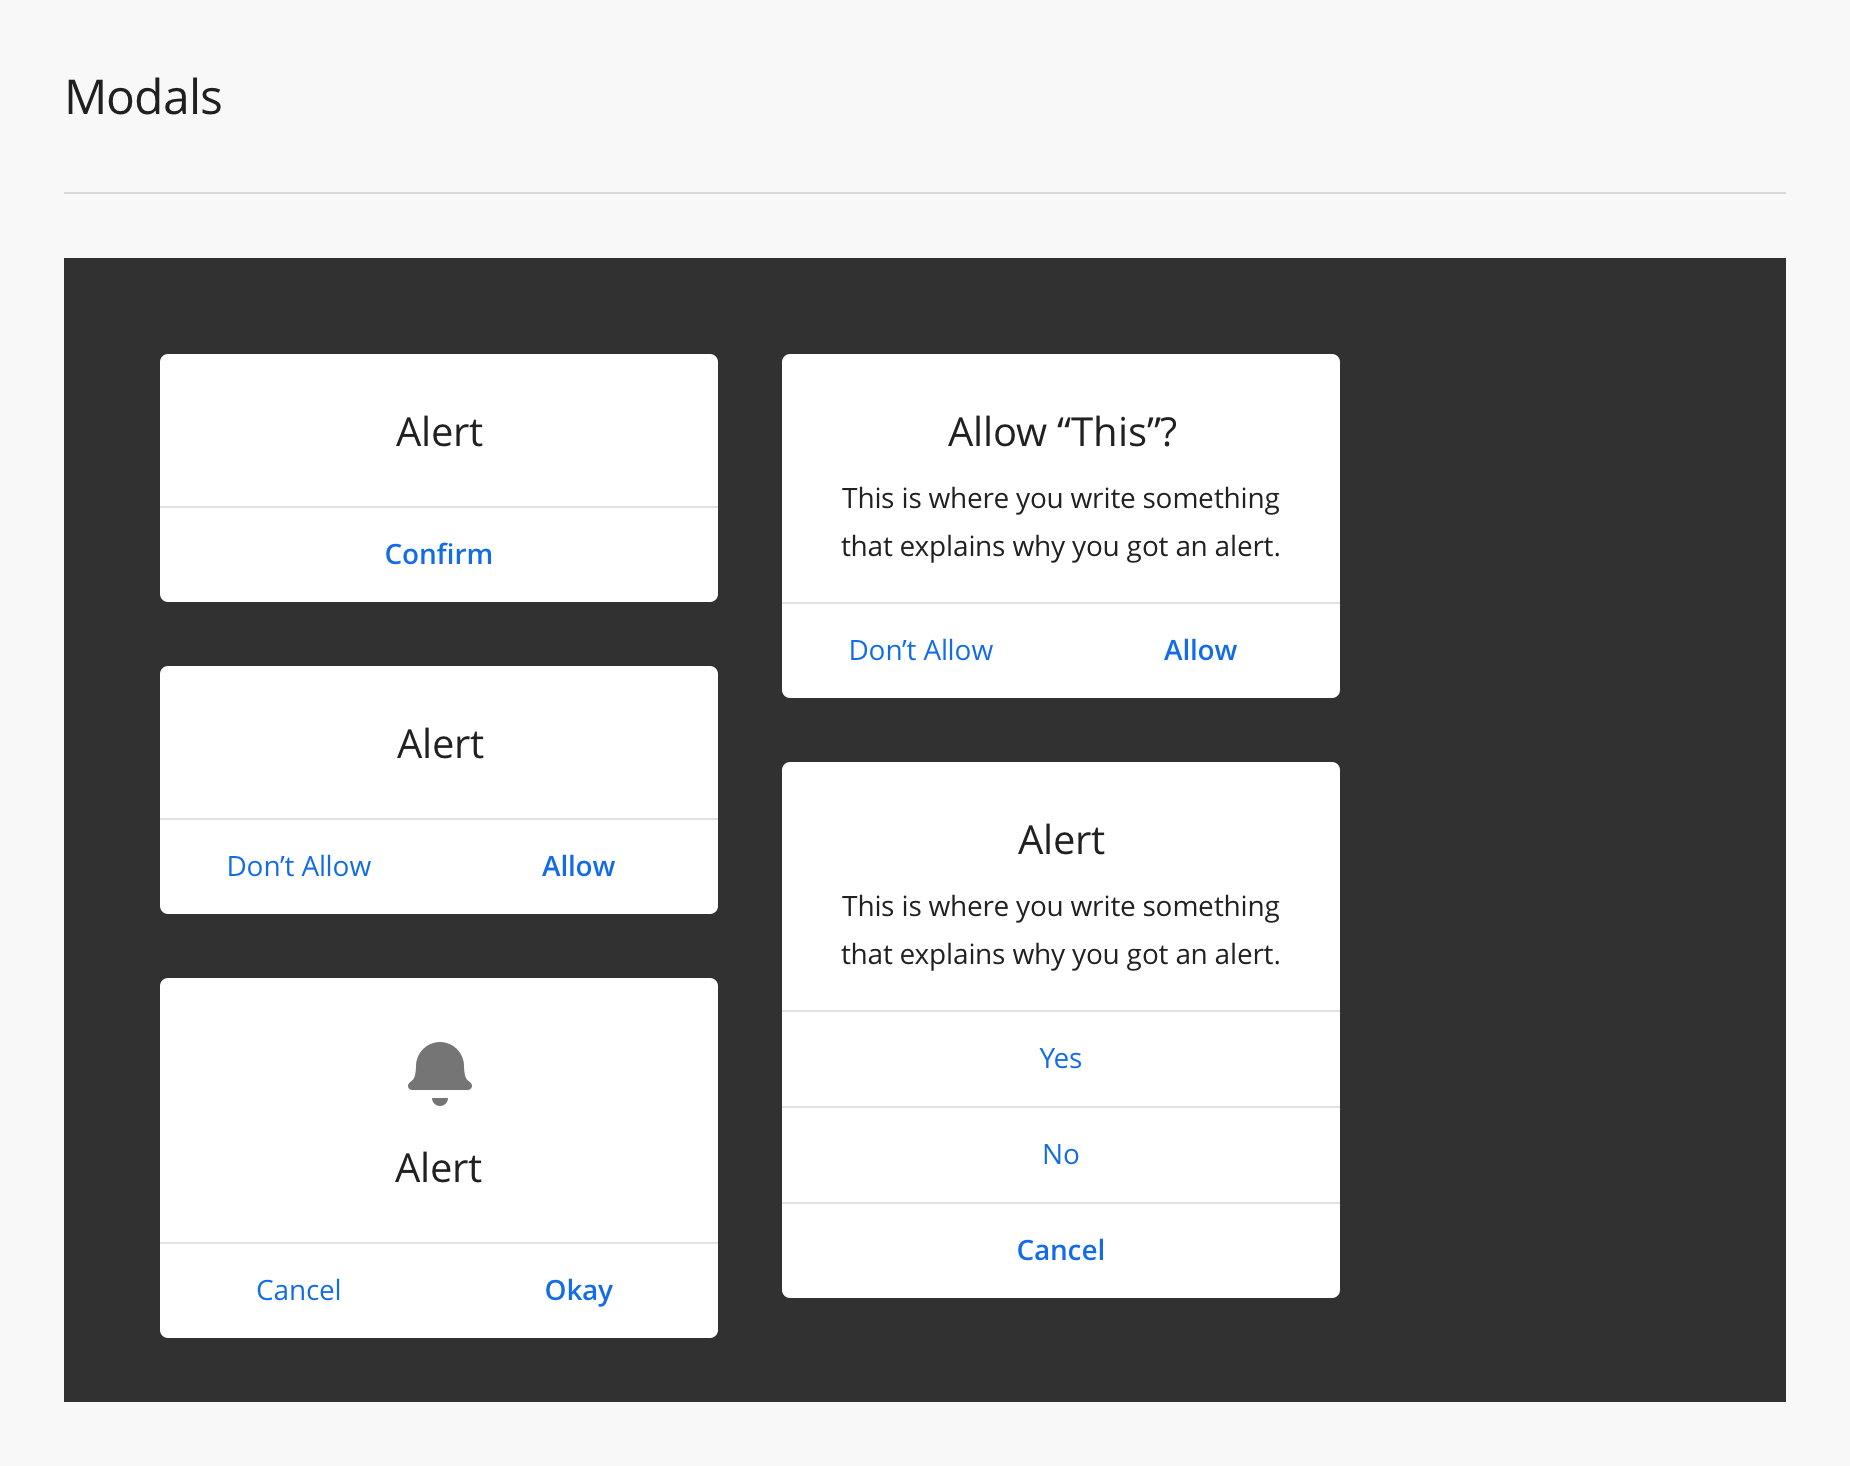Click explanation text in the 'Allow "This"?' modal
The width and height of the screenshot is (1850, 1466).
coord(1060,522)
